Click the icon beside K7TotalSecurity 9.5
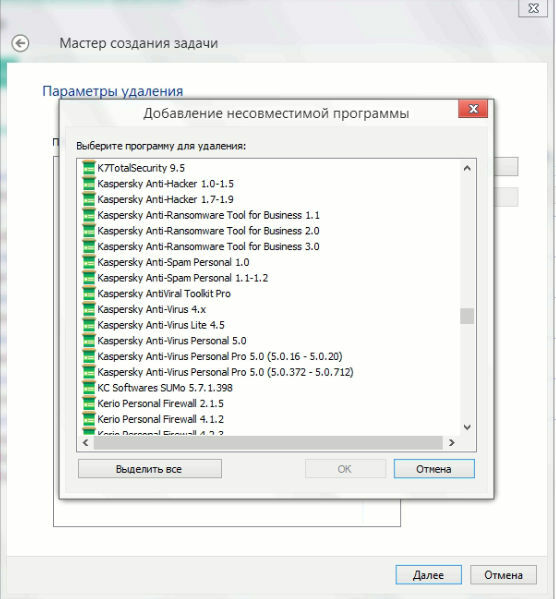Screen dimensions: 556x599 (89, 168)
